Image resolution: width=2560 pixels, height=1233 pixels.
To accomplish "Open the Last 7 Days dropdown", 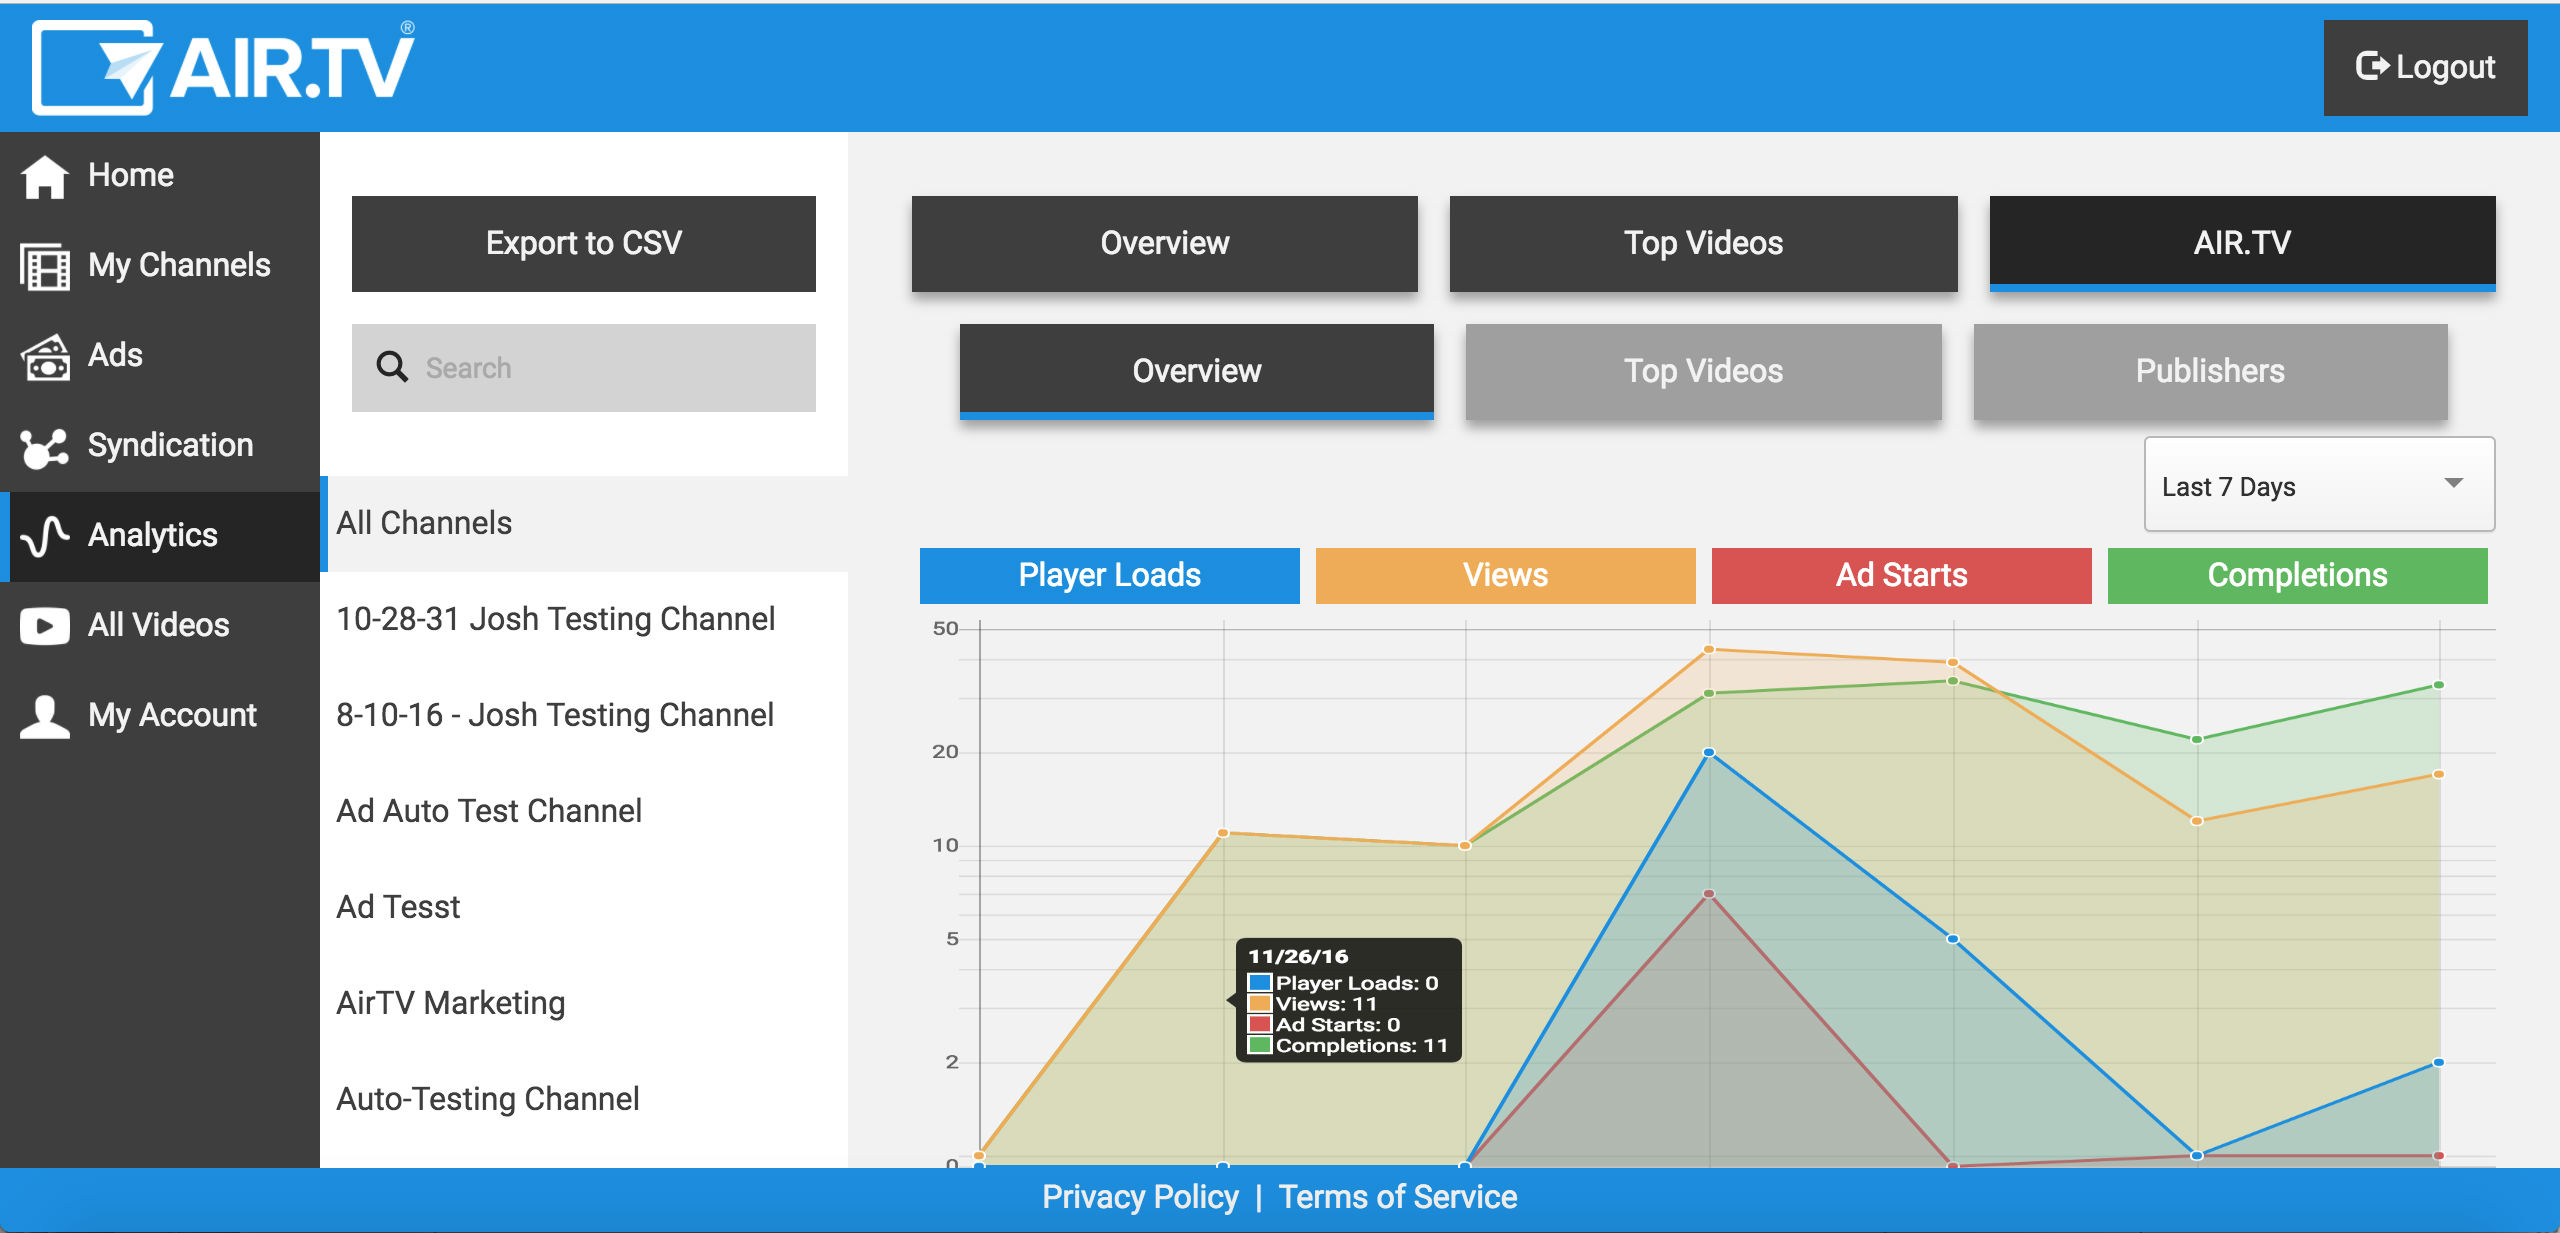I will 2318,485.
